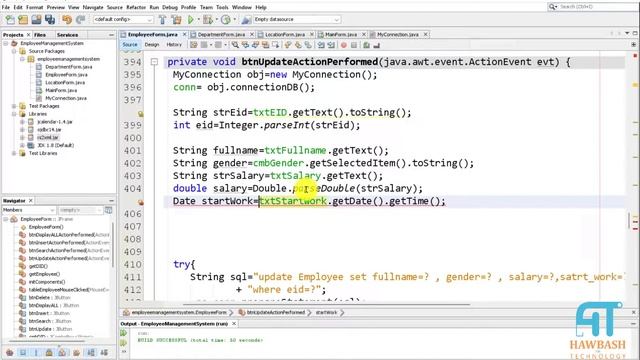Switch editor to Source view
The width and height of the screenshot is (640, 360).
pyautogui.click(x=130, y=44)
